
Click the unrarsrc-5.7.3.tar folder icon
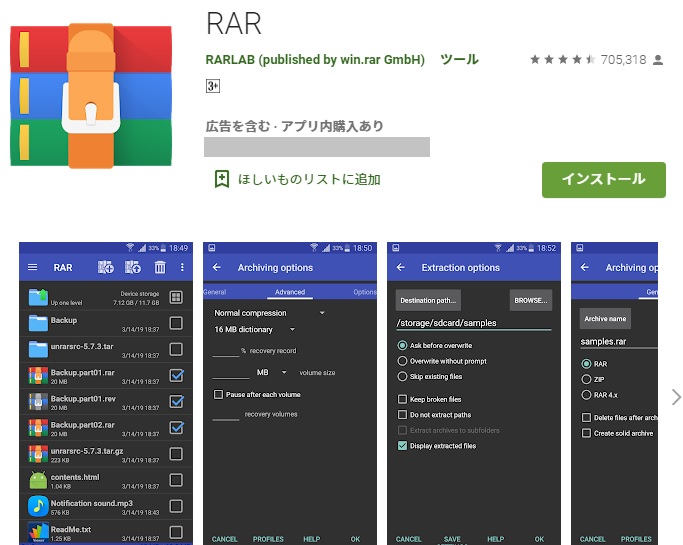[x=38, y=349]
